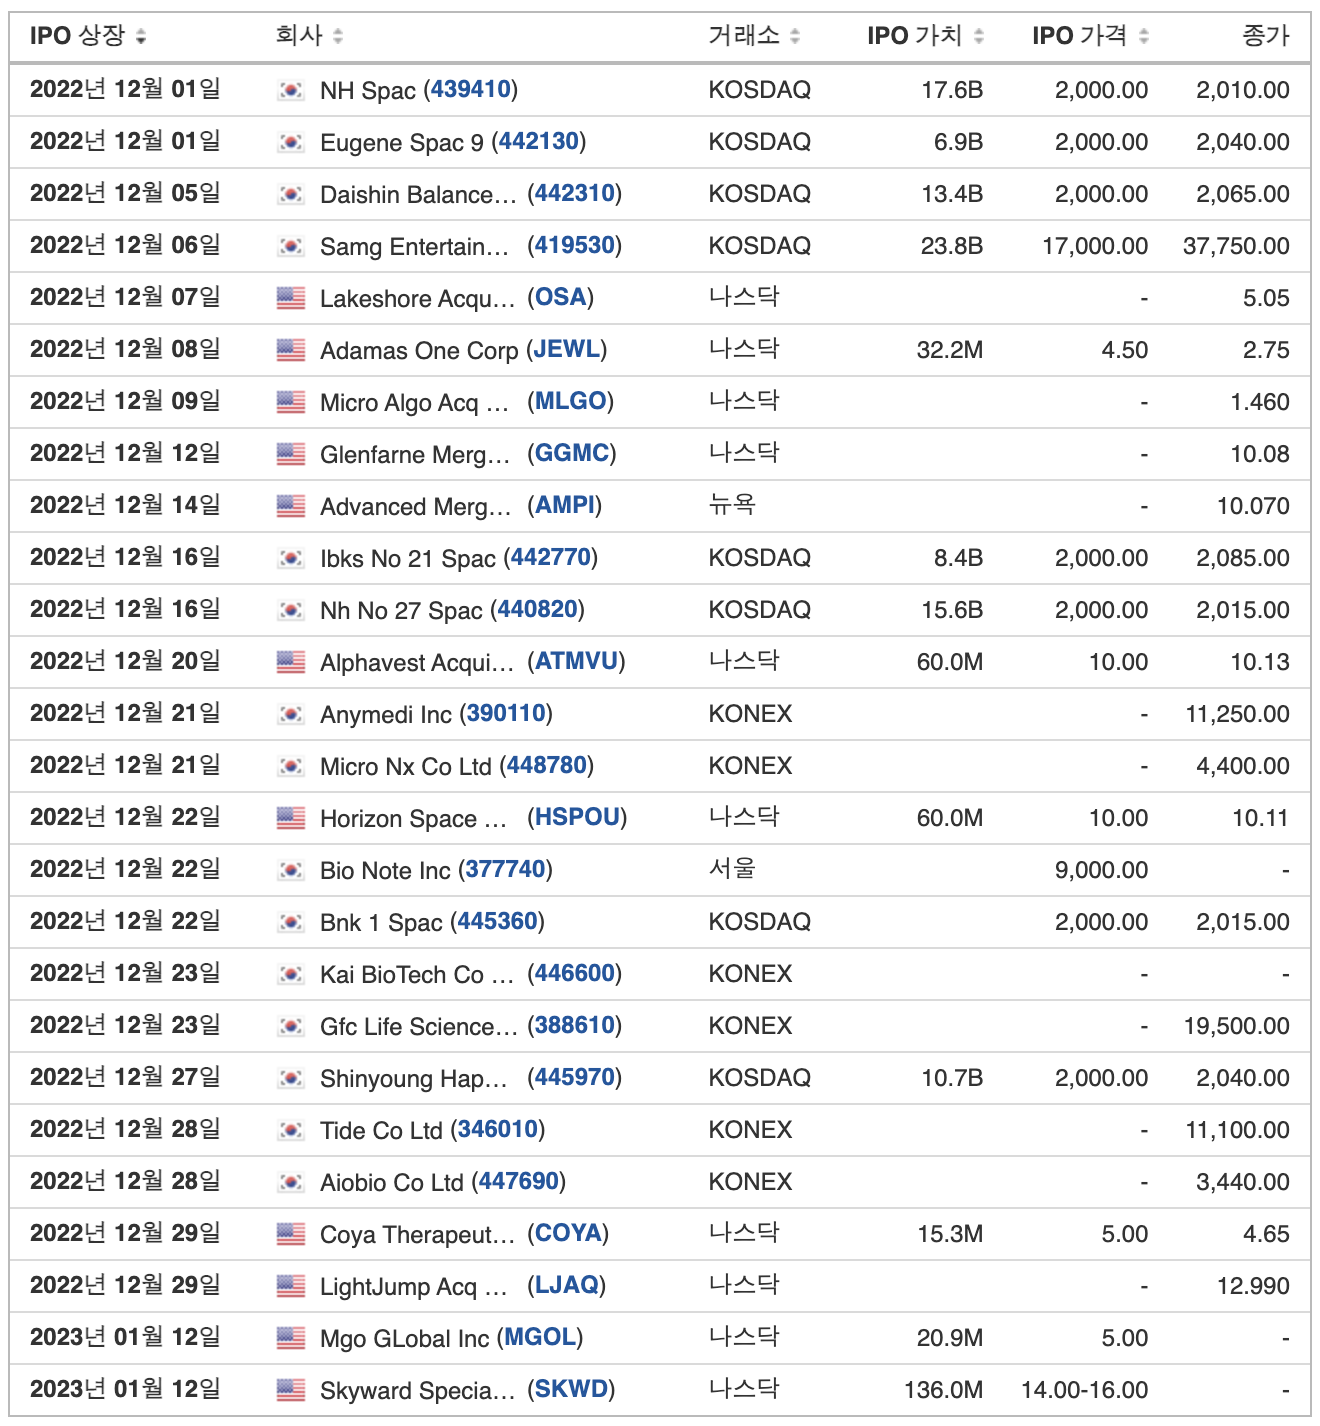1320x1426 pixels.
Task: Open the AMPI ticker link
Action: (565, 505)
